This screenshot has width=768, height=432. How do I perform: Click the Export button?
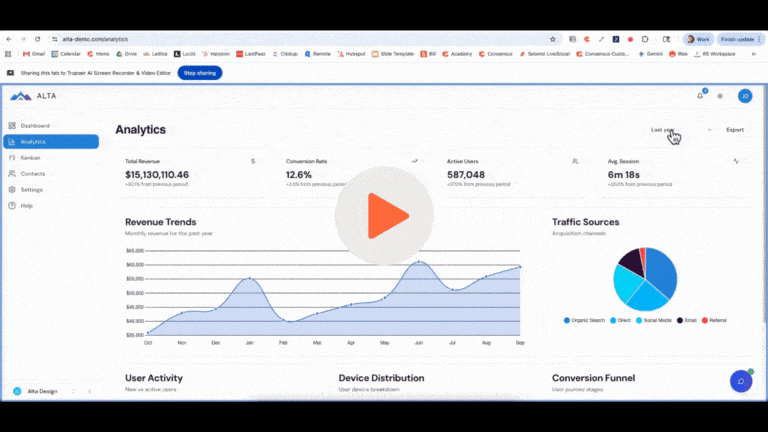pyautogui.click(x=735, y=130)
